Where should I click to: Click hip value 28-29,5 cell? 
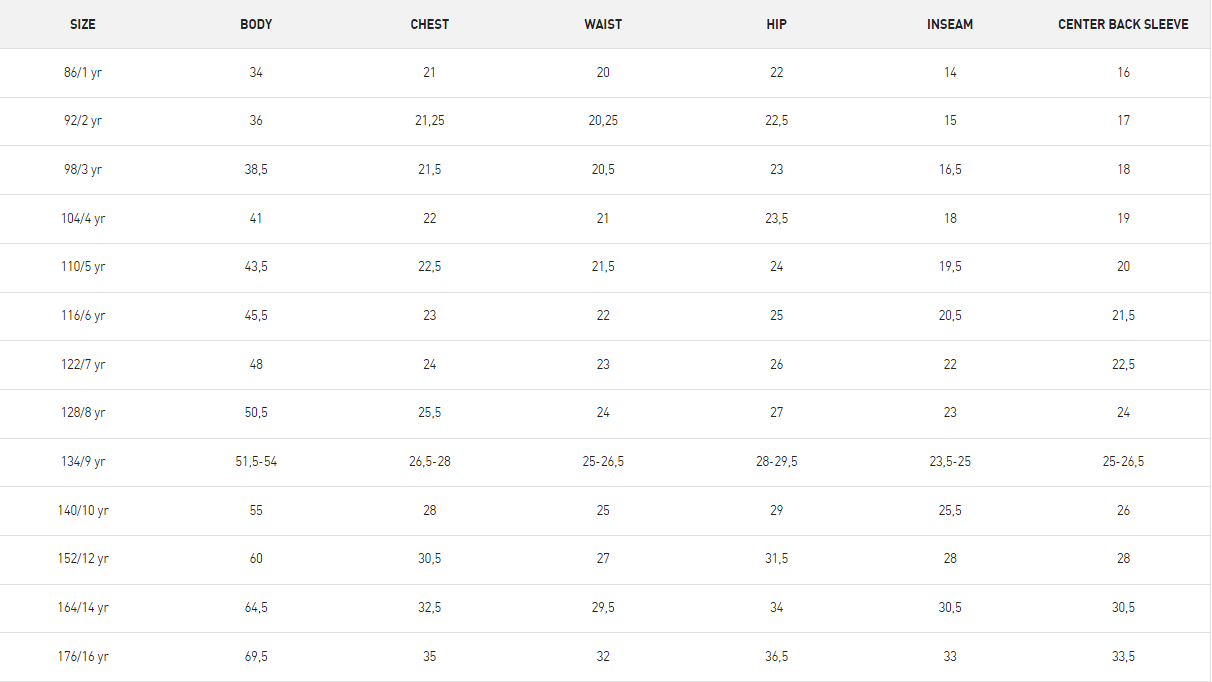click(777, 461)
